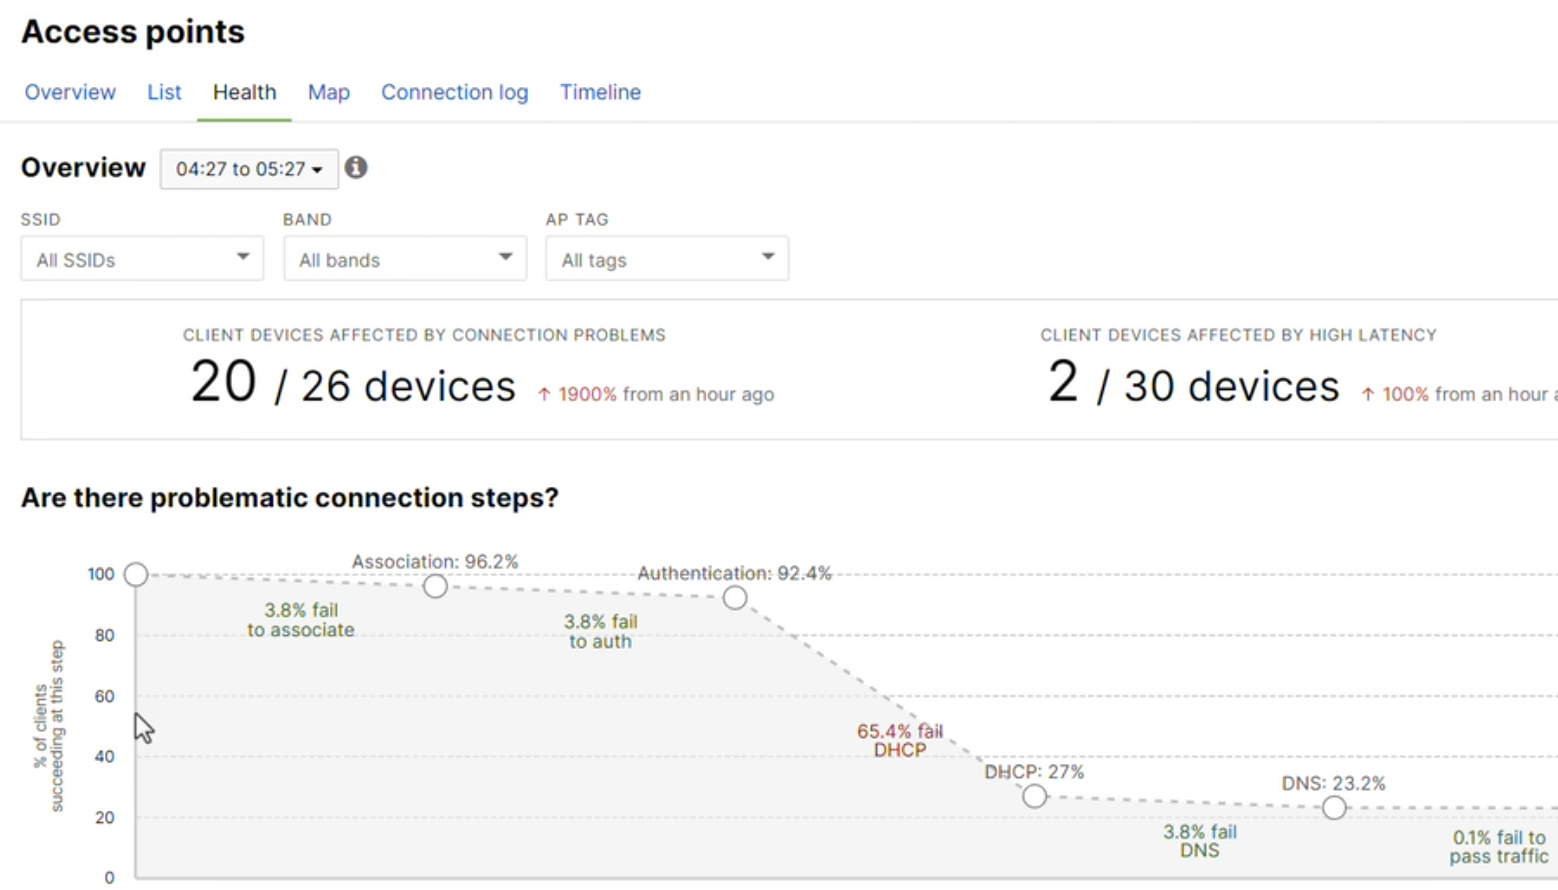
Task: Click the DNS 23.2% data point
Action: tap(1334, 808)
